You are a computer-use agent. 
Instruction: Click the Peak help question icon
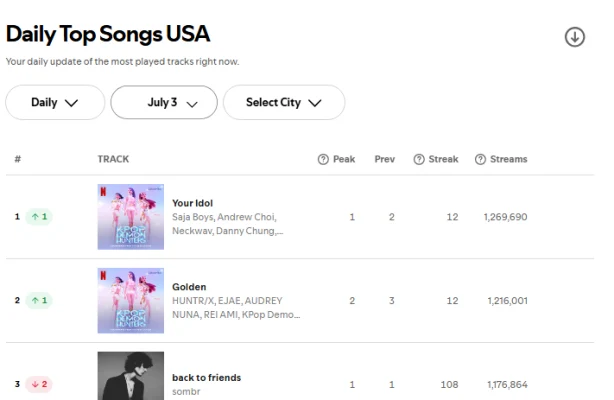[323, 159]
